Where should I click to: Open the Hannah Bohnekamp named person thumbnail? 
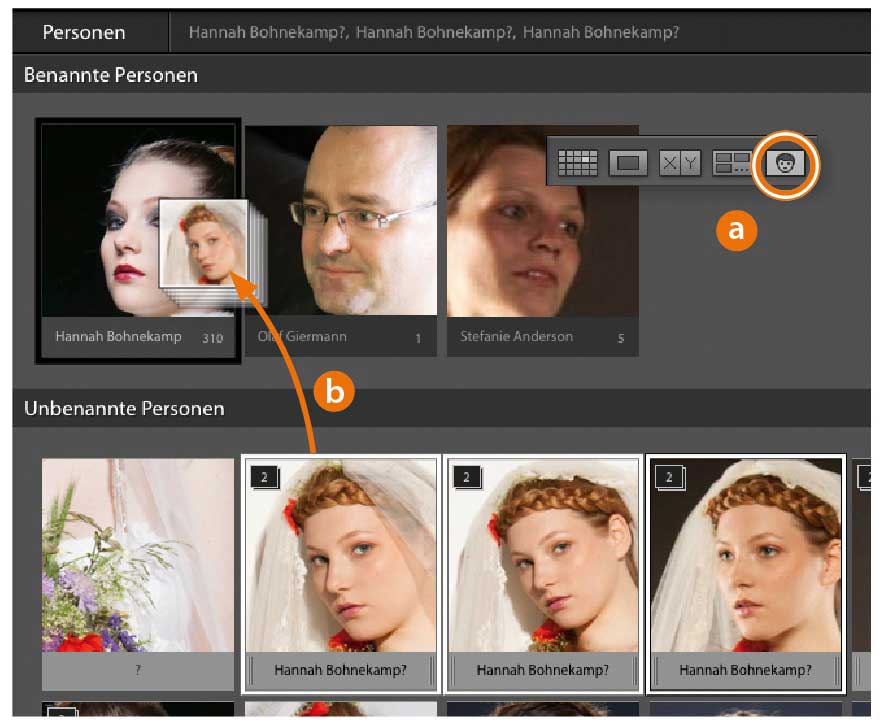pos(138,220)
